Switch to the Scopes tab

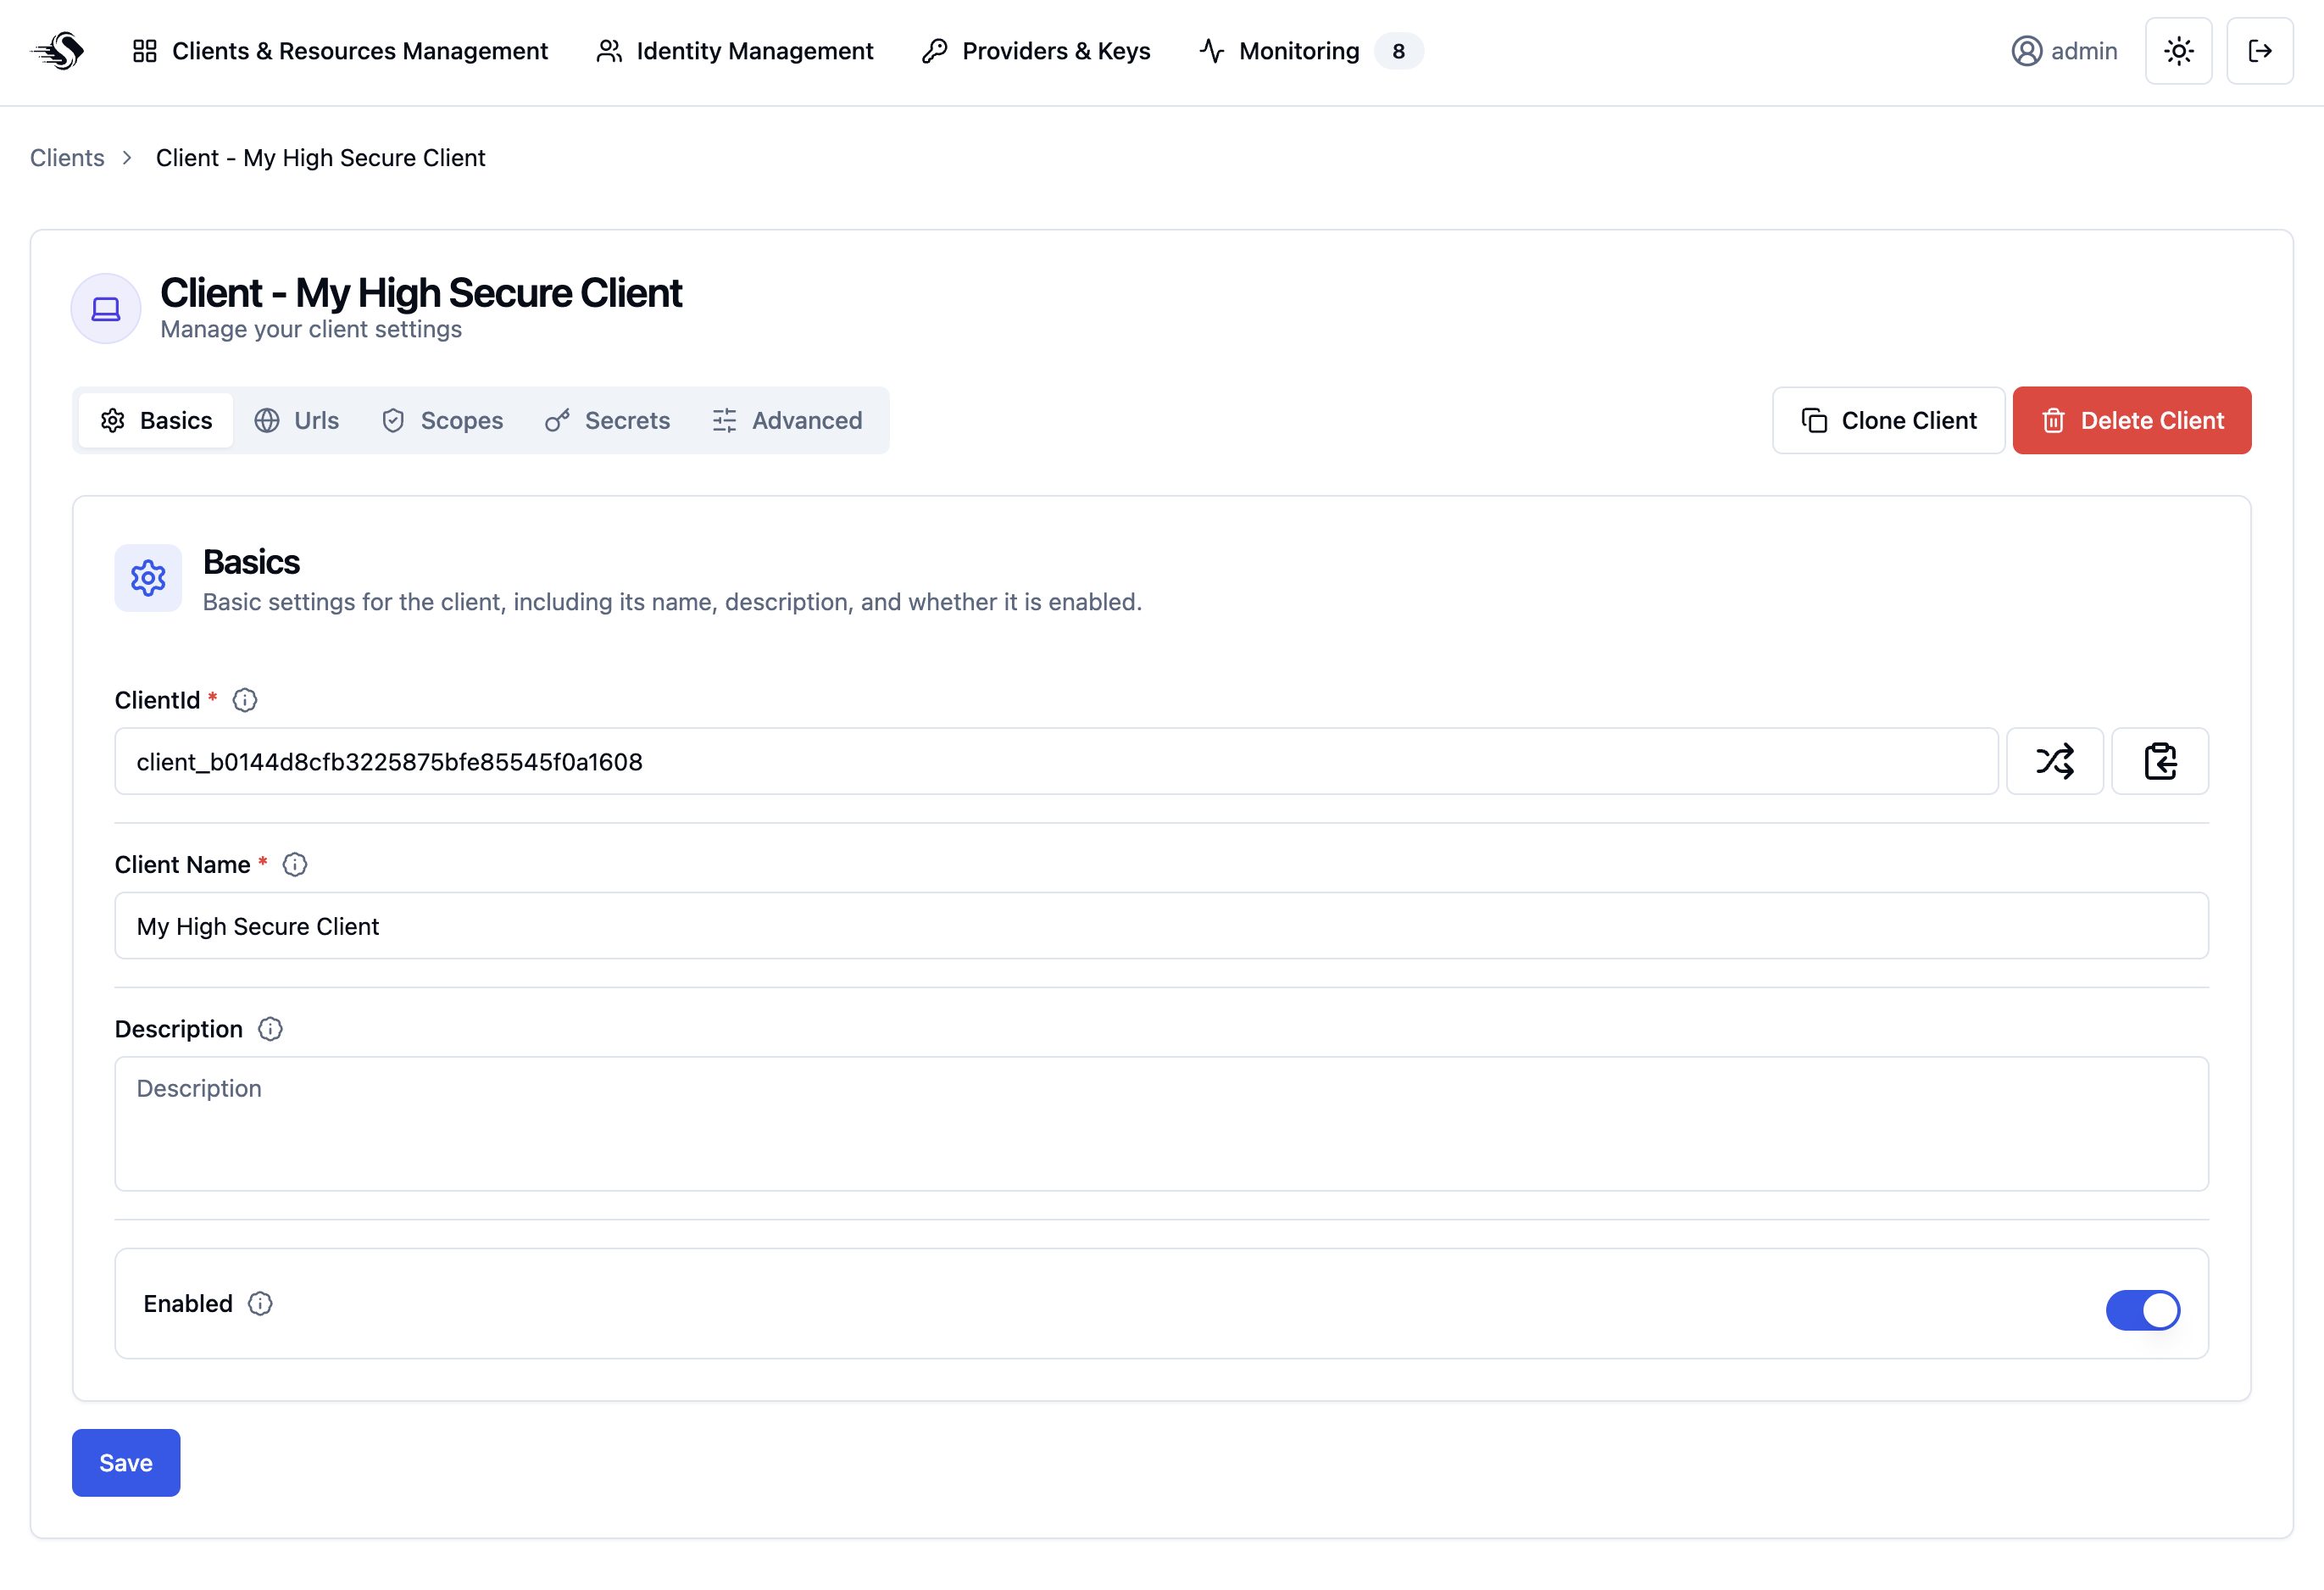(x=442, y=420)
